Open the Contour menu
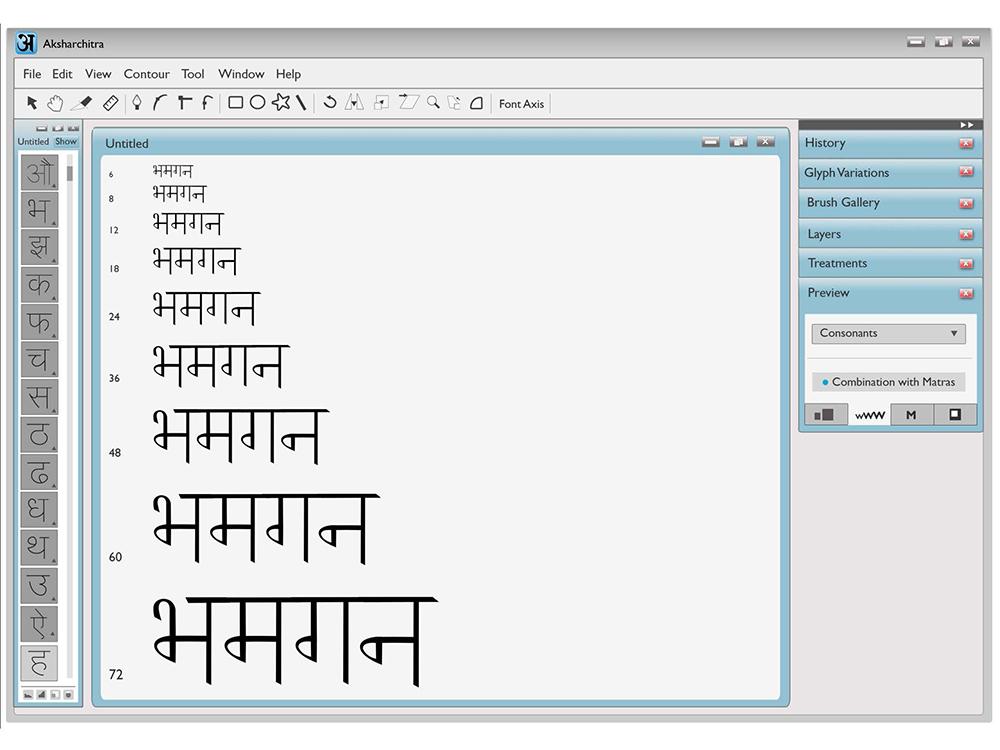1000x750 pixels. 146,74
